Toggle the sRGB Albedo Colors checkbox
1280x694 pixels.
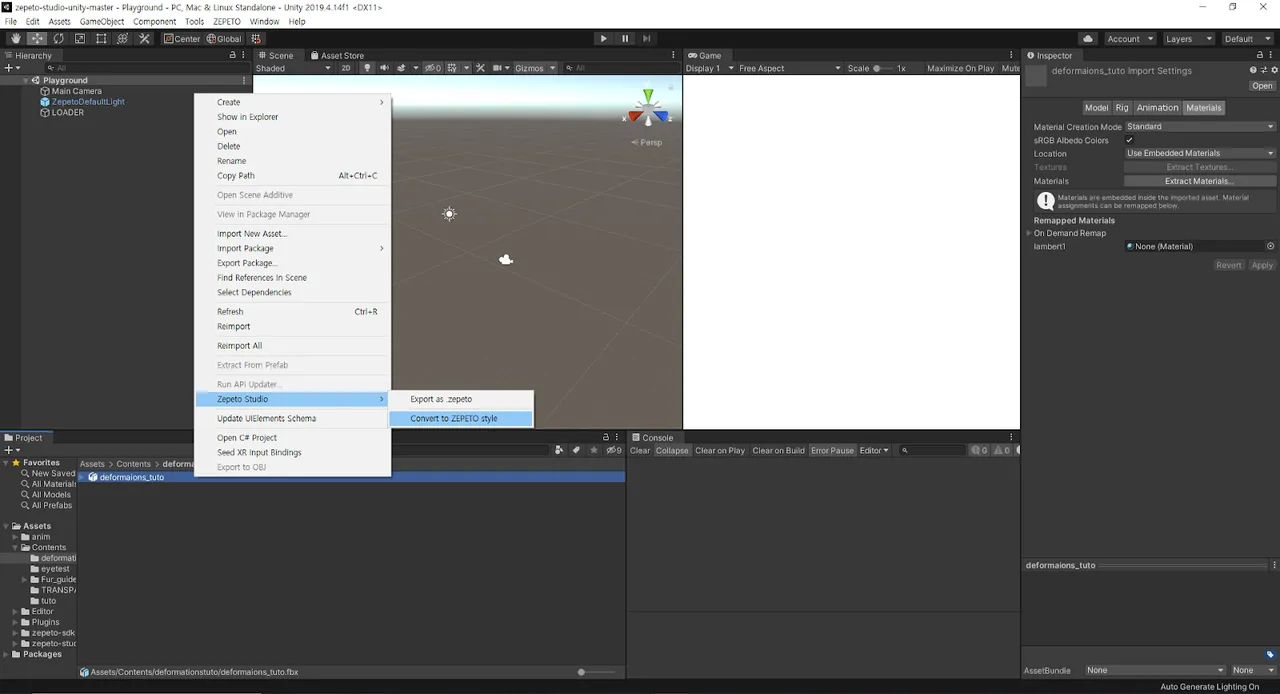coord(1130,140)
